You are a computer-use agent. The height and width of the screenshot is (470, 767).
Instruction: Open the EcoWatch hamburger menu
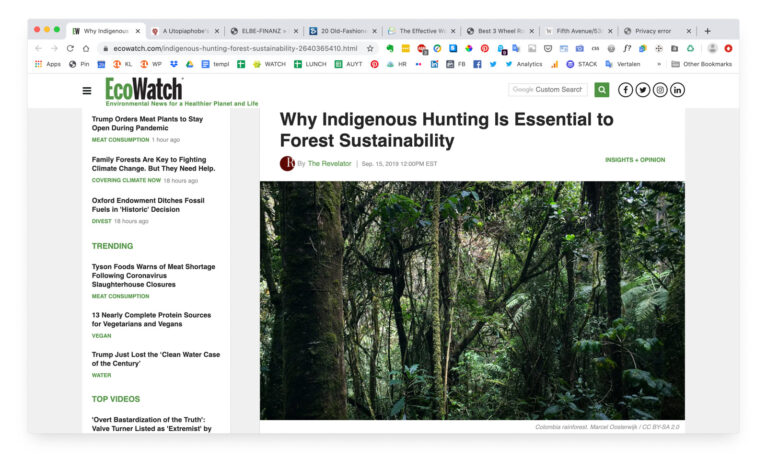tap(87, 90)
